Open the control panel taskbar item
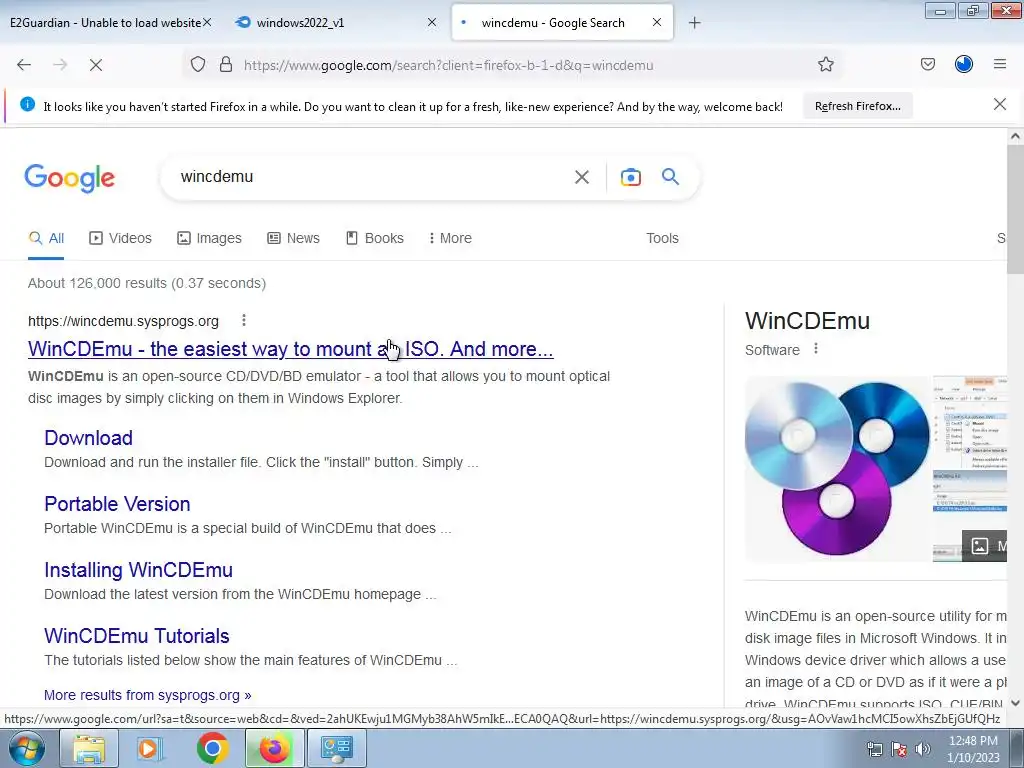Image resolution: width=1024 pixels, height=768 pixels. (336, 748)
